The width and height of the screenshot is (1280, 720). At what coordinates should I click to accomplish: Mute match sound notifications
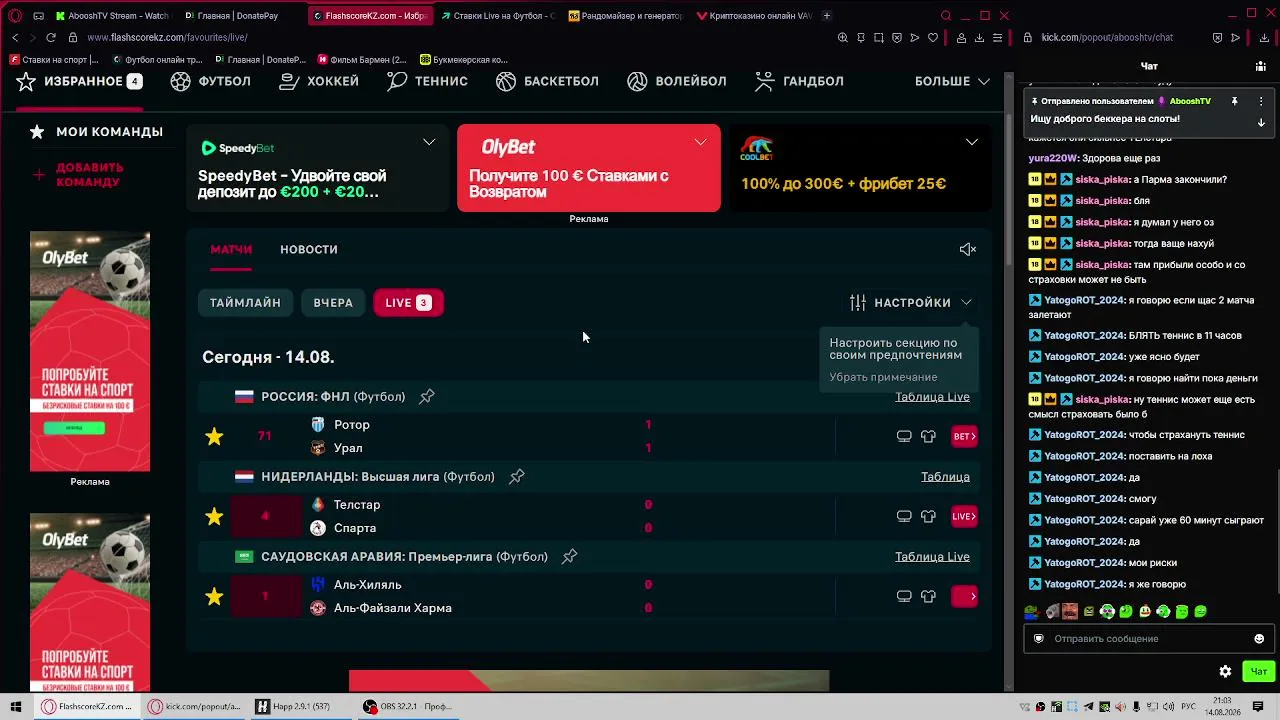click(967, 249)
